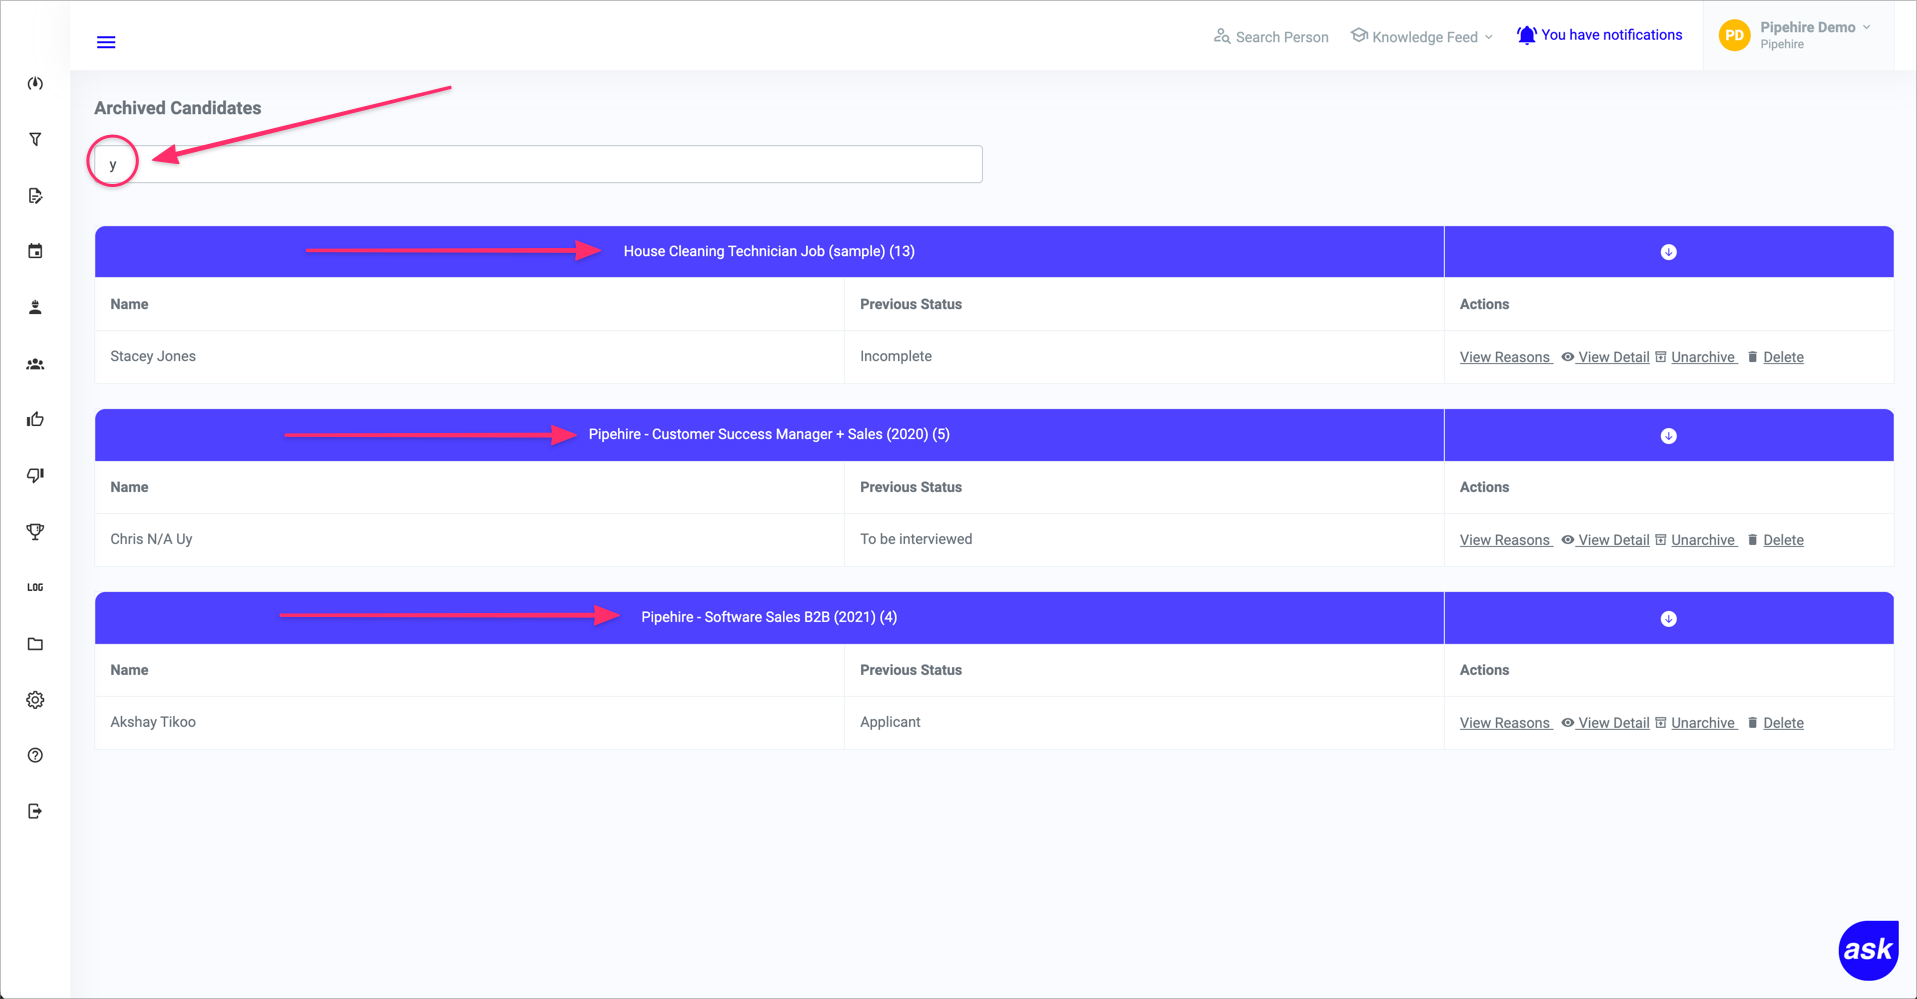Click Pipehire - Software Sales B2B header

[769, 617]
